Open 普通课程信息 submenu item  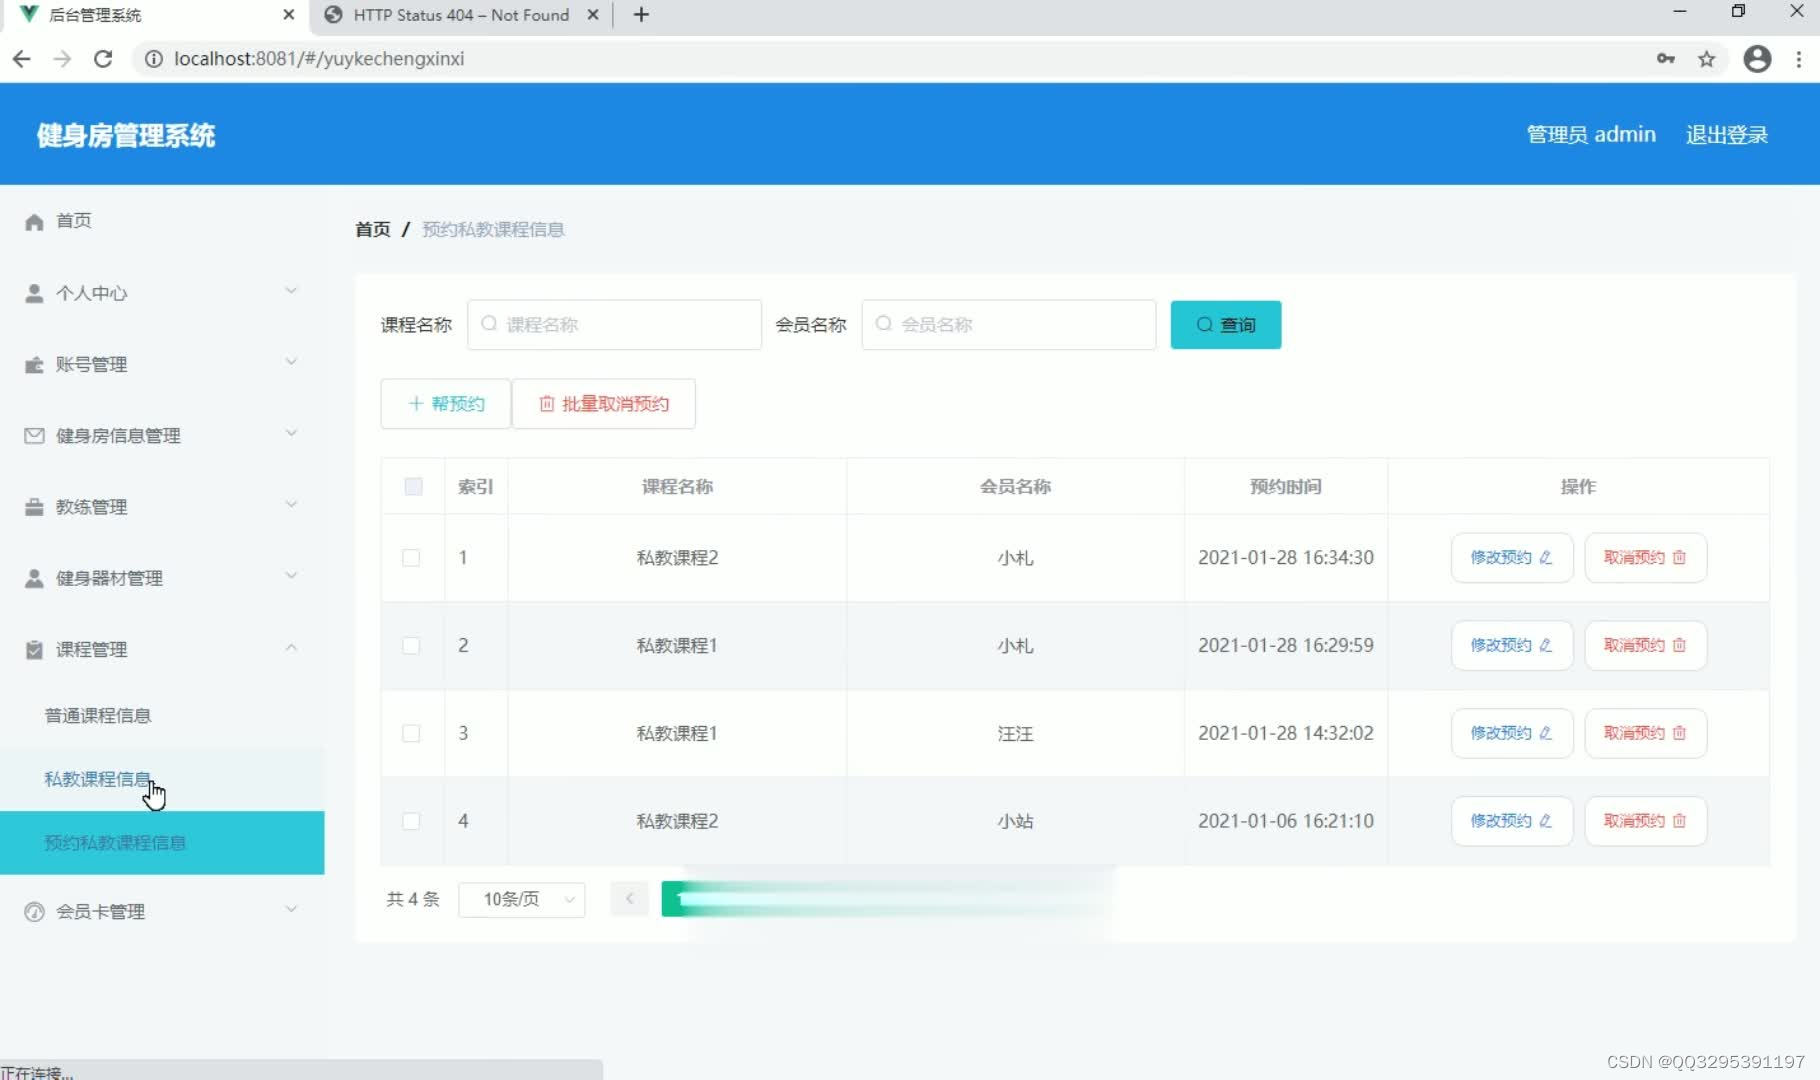[98, 716]
